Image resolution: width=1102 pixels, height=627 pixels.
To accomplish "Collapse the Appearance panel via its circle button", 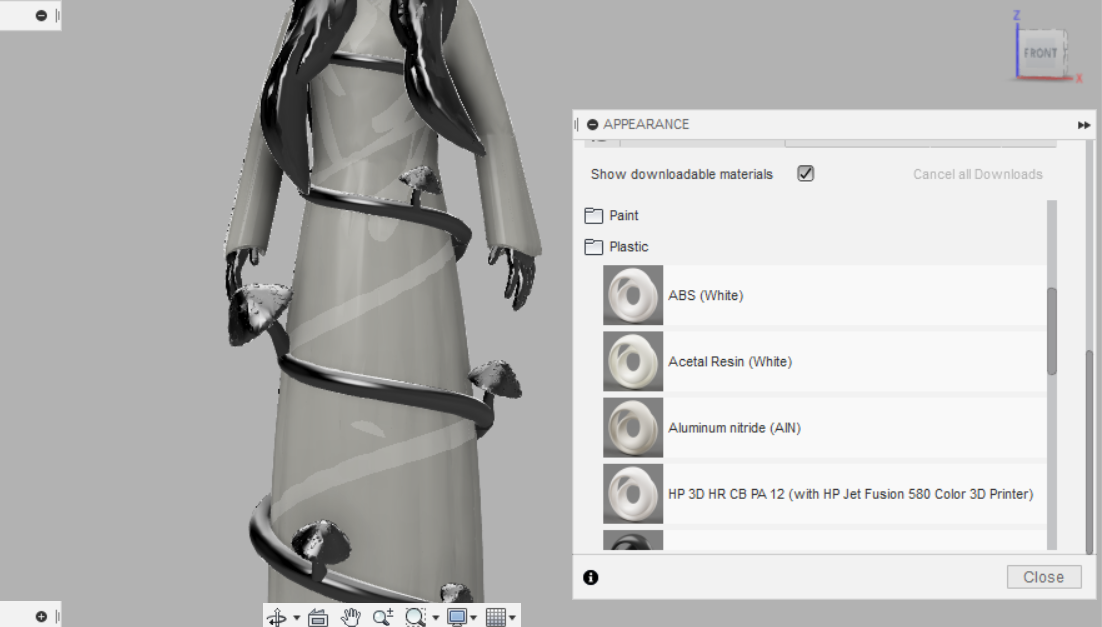I will (x=595, y=124).
